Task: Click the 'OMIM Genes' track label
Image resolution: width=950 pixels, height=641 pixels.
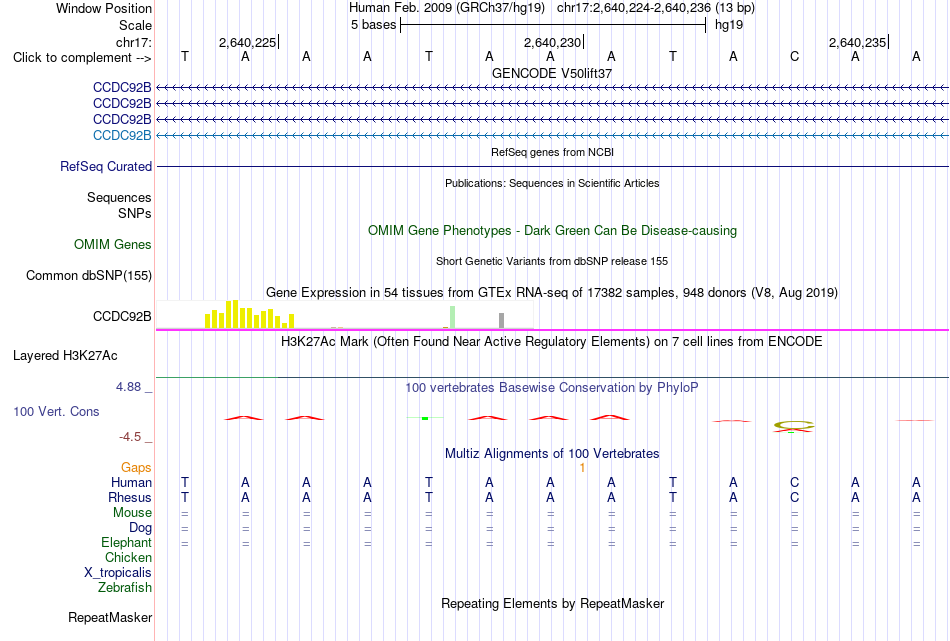Action: pos(113,244)
